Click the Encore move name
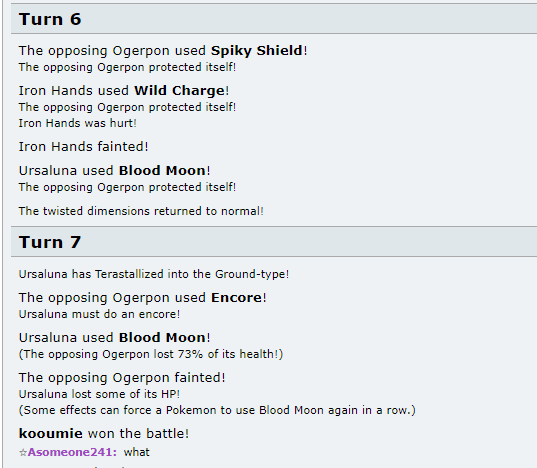Viewport: 537px width, 468px height. tap(236, 298)
